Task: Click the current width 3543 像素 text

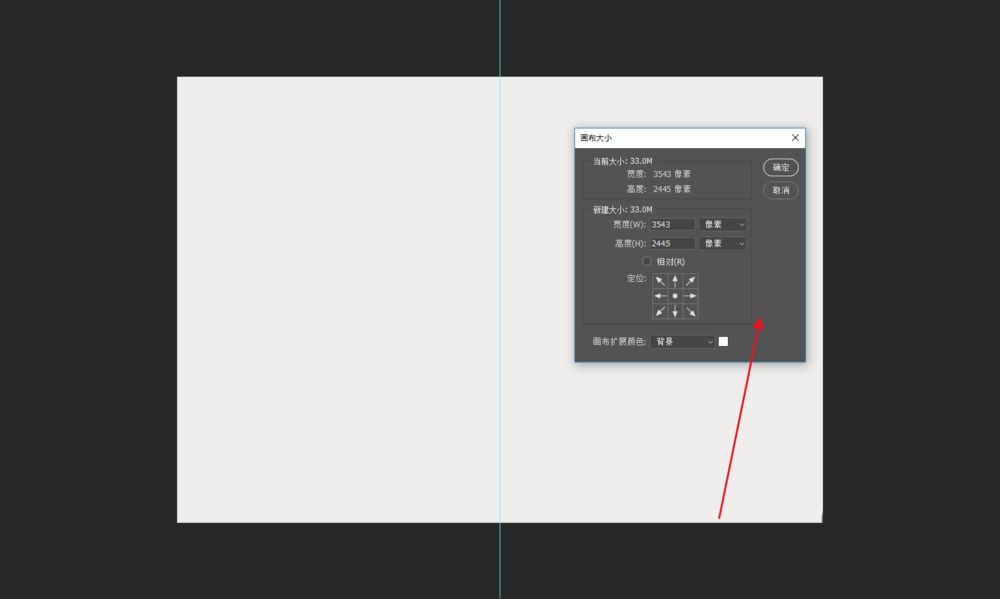Action: point(672,174)
